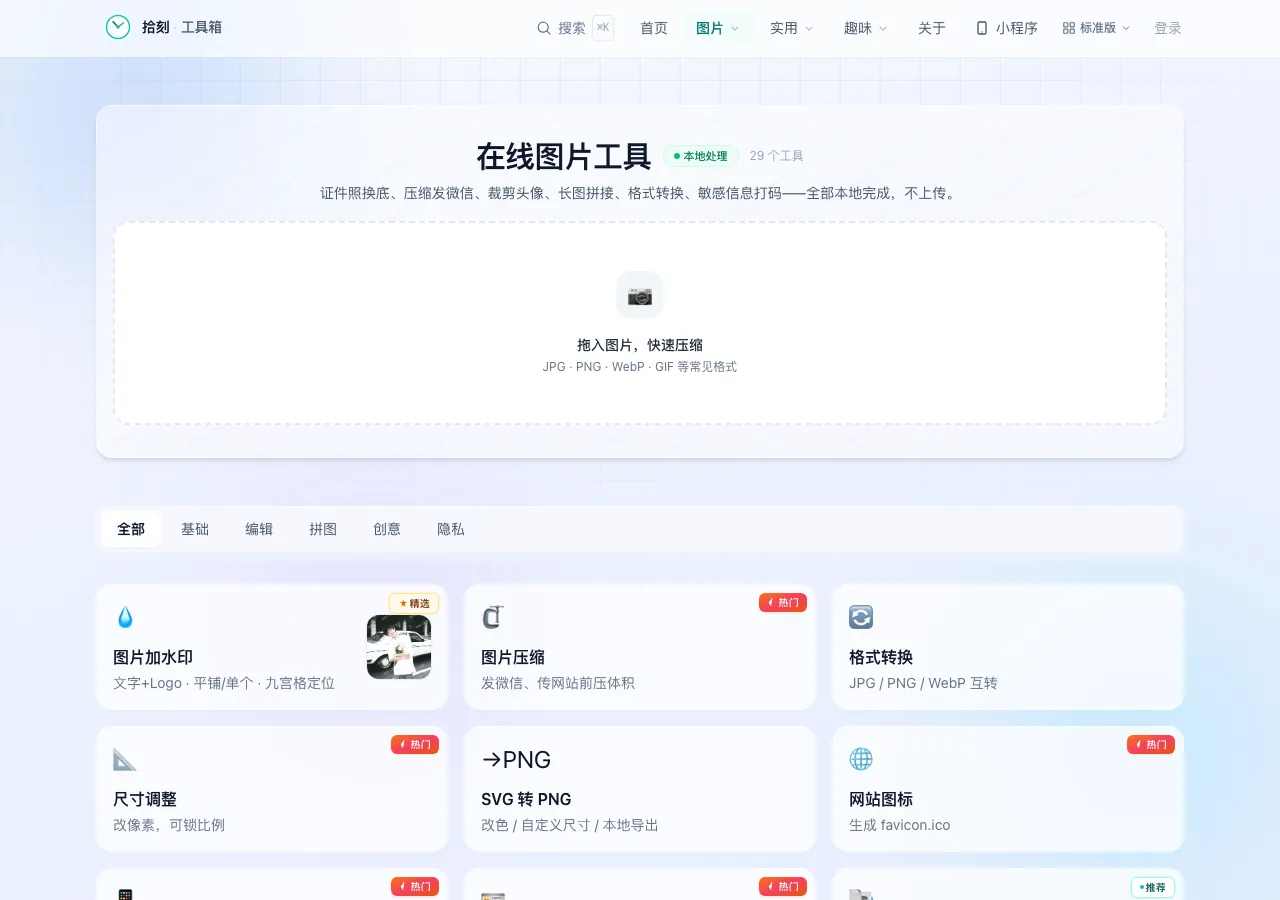Click the 尺寸调整 ruler triangle icon

point(125,759)
